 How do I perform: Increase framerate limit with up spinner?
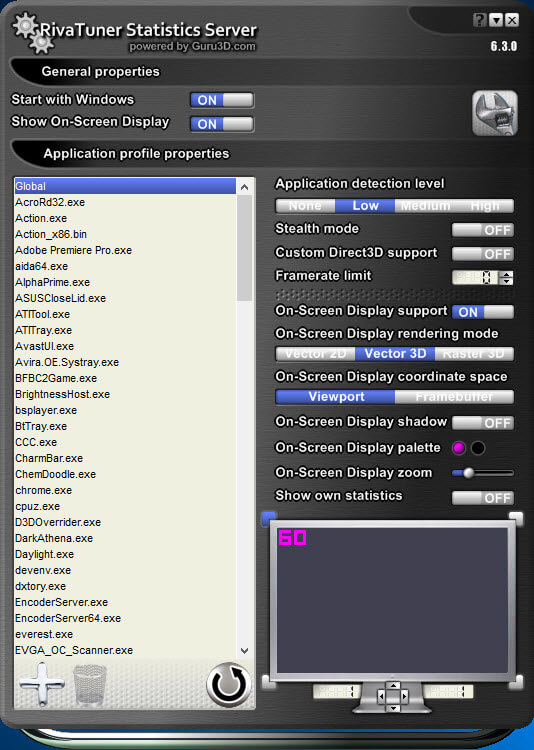(x=506, y=274)
